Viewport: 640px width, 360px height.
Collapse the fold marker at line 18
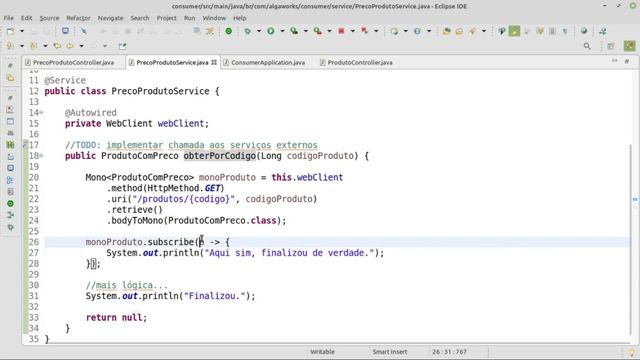41,156
